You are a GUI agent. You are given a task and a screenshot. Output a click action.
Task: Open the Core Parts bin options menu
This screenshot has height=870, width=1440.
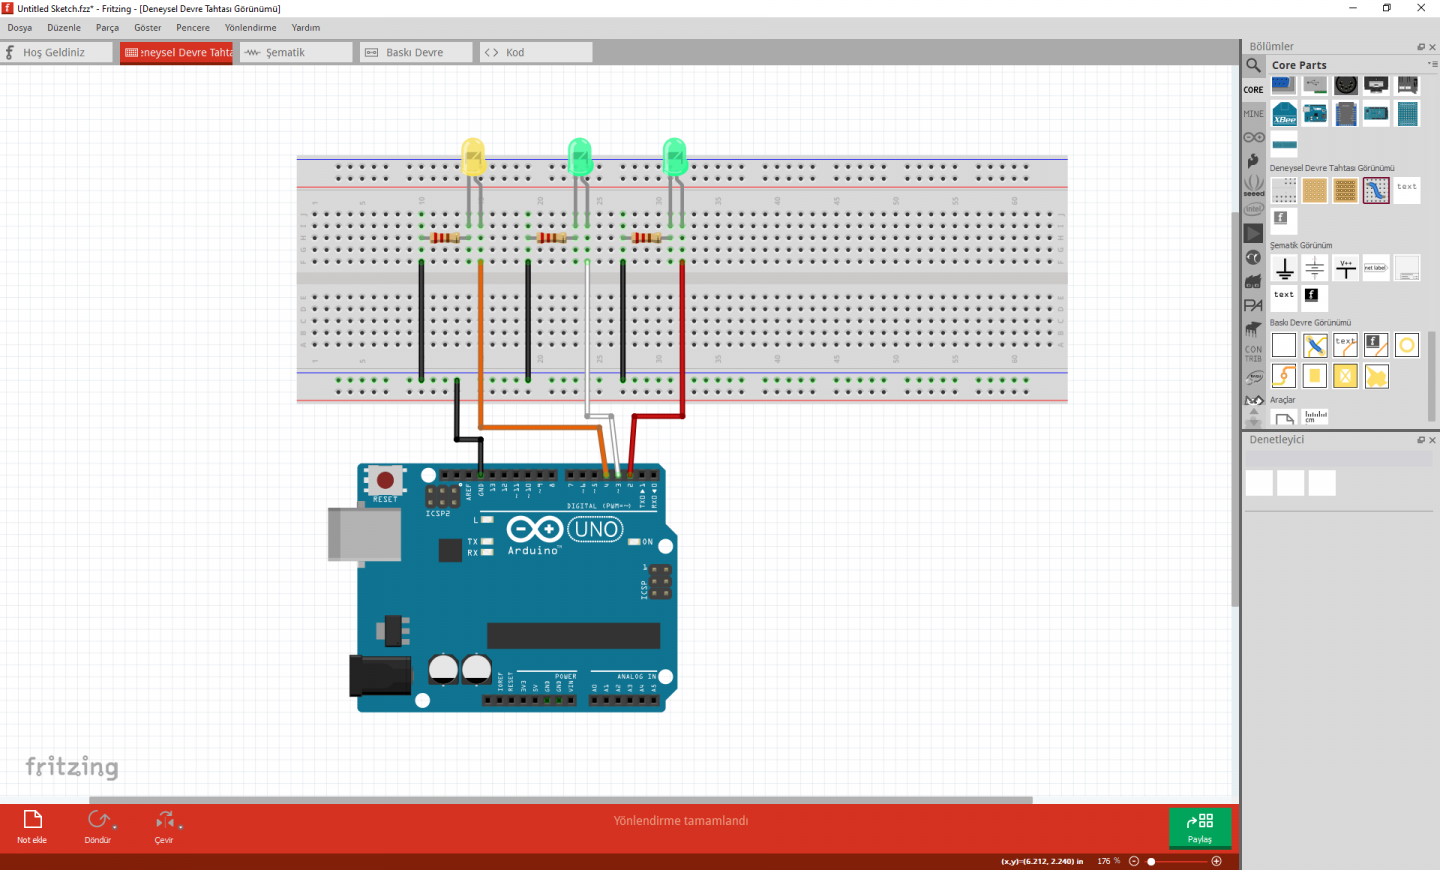click(x=1432, y=64)
